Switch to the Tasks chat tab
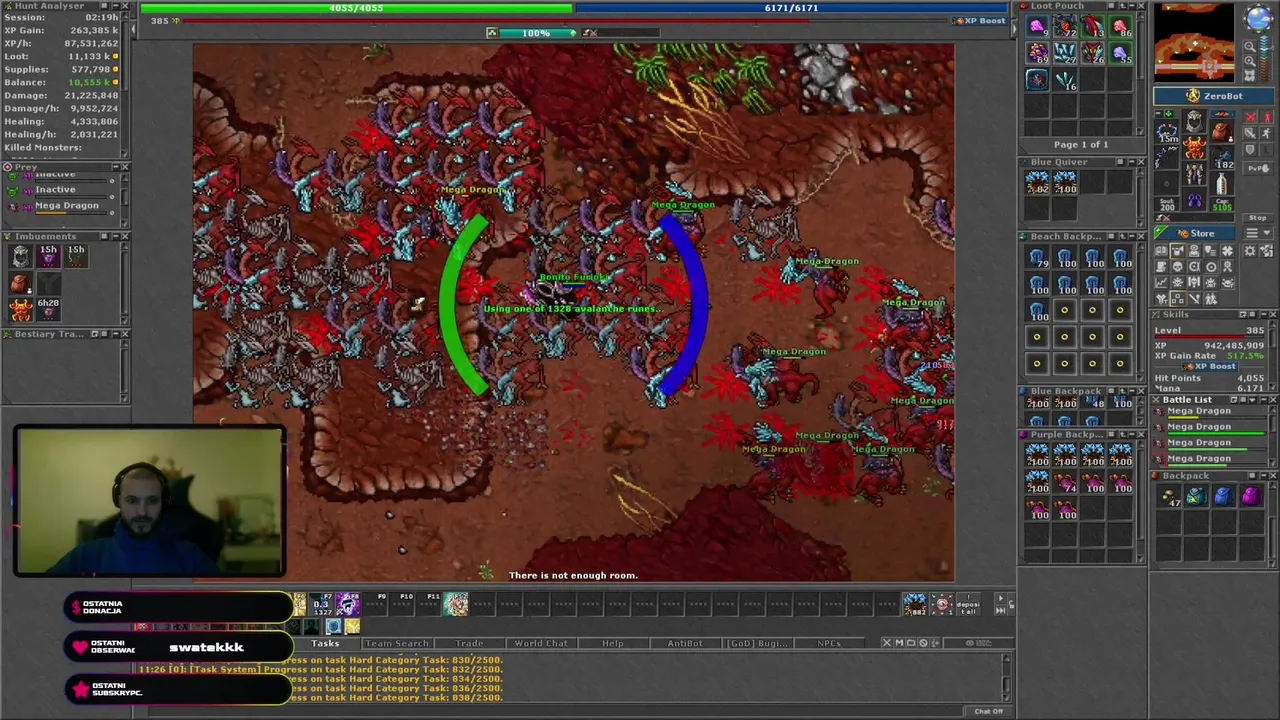 tap(325, 643)
